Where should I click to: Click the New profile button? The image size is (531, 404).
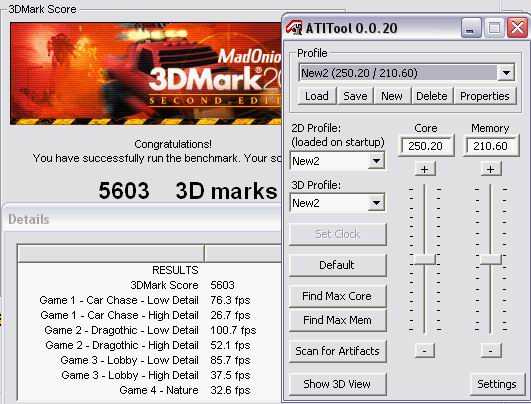pyautogui.click(x=392, y=96)
